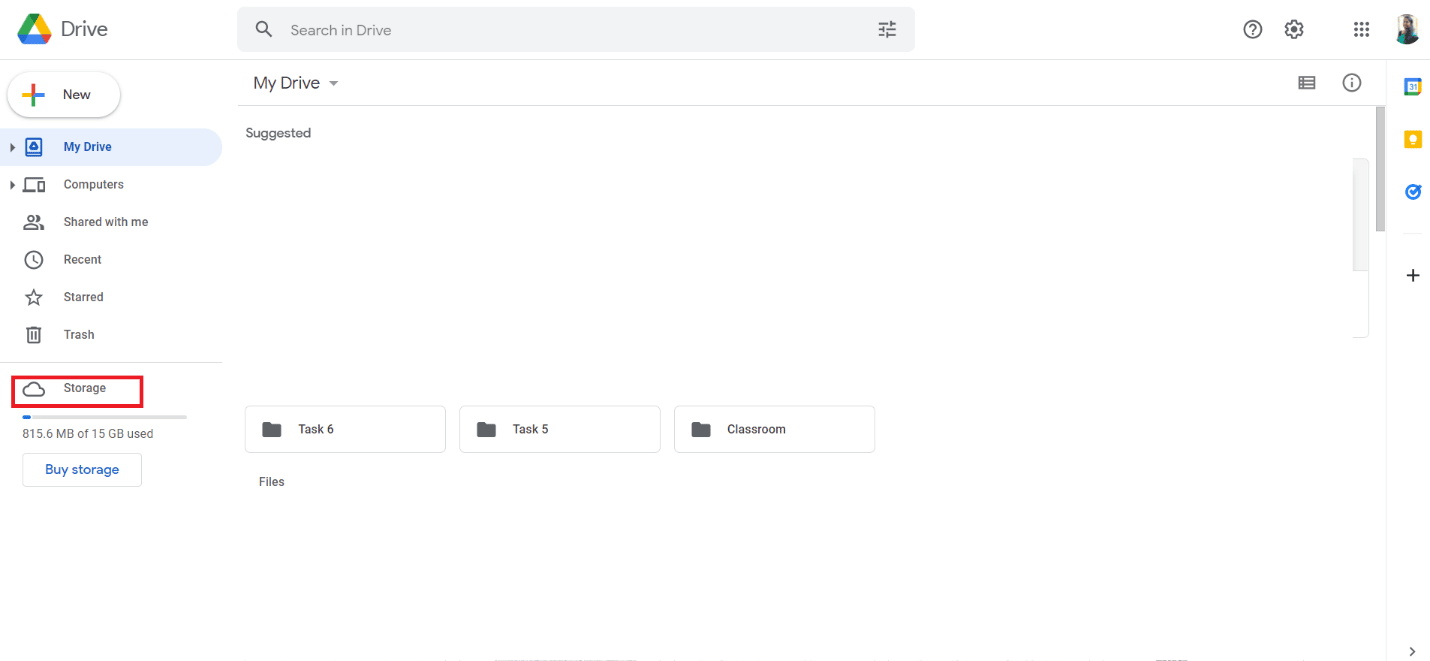This screenshot has width=1430, height=661.
Task: Click the Shared with me people icon
Action: [x=34, y=222]
